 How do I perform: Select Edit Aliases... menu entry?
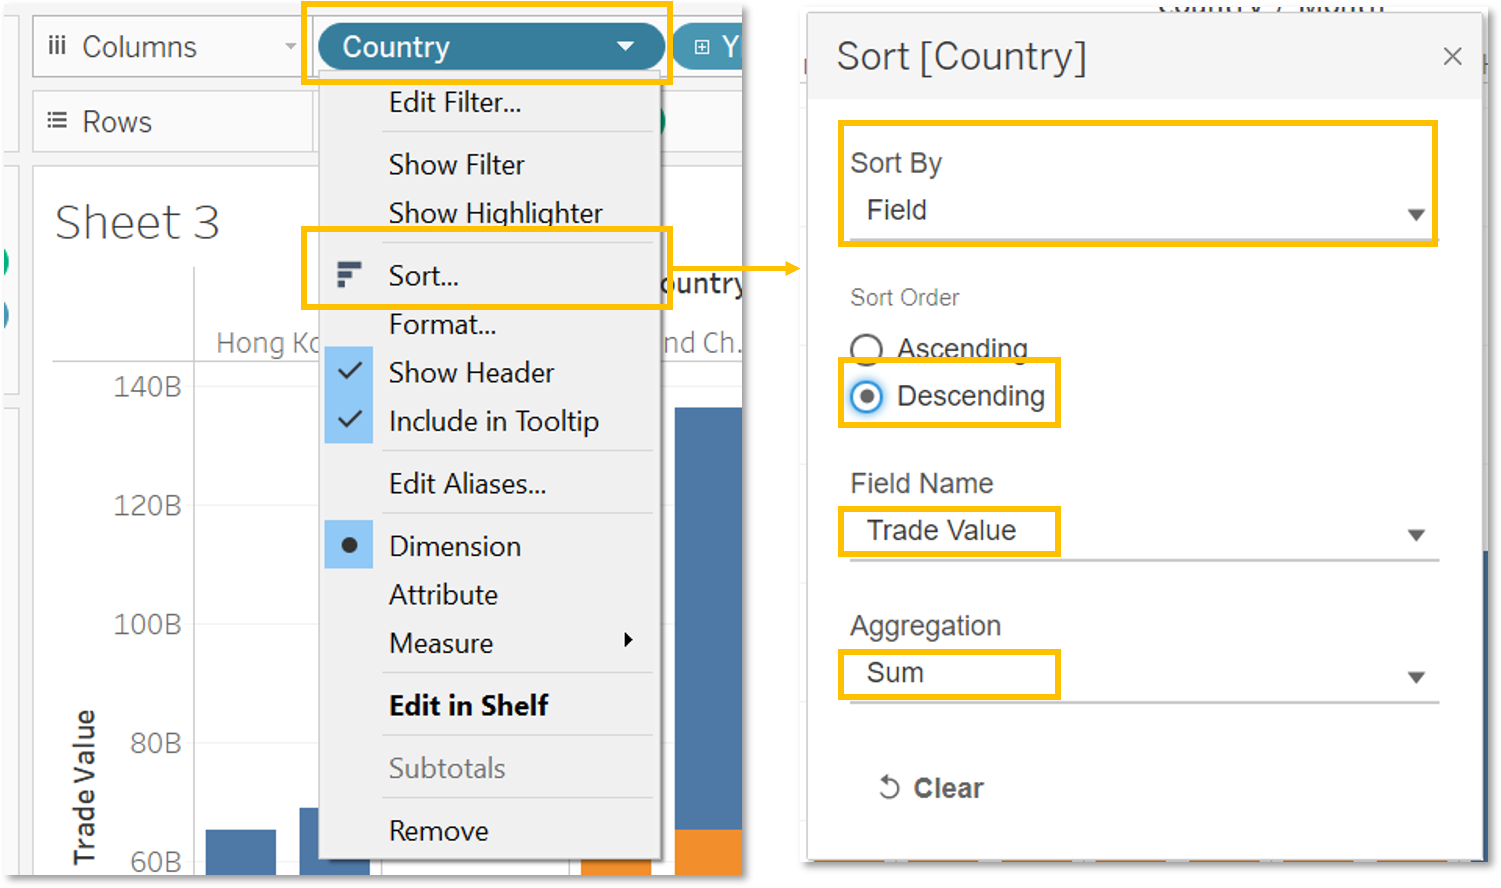467,484
